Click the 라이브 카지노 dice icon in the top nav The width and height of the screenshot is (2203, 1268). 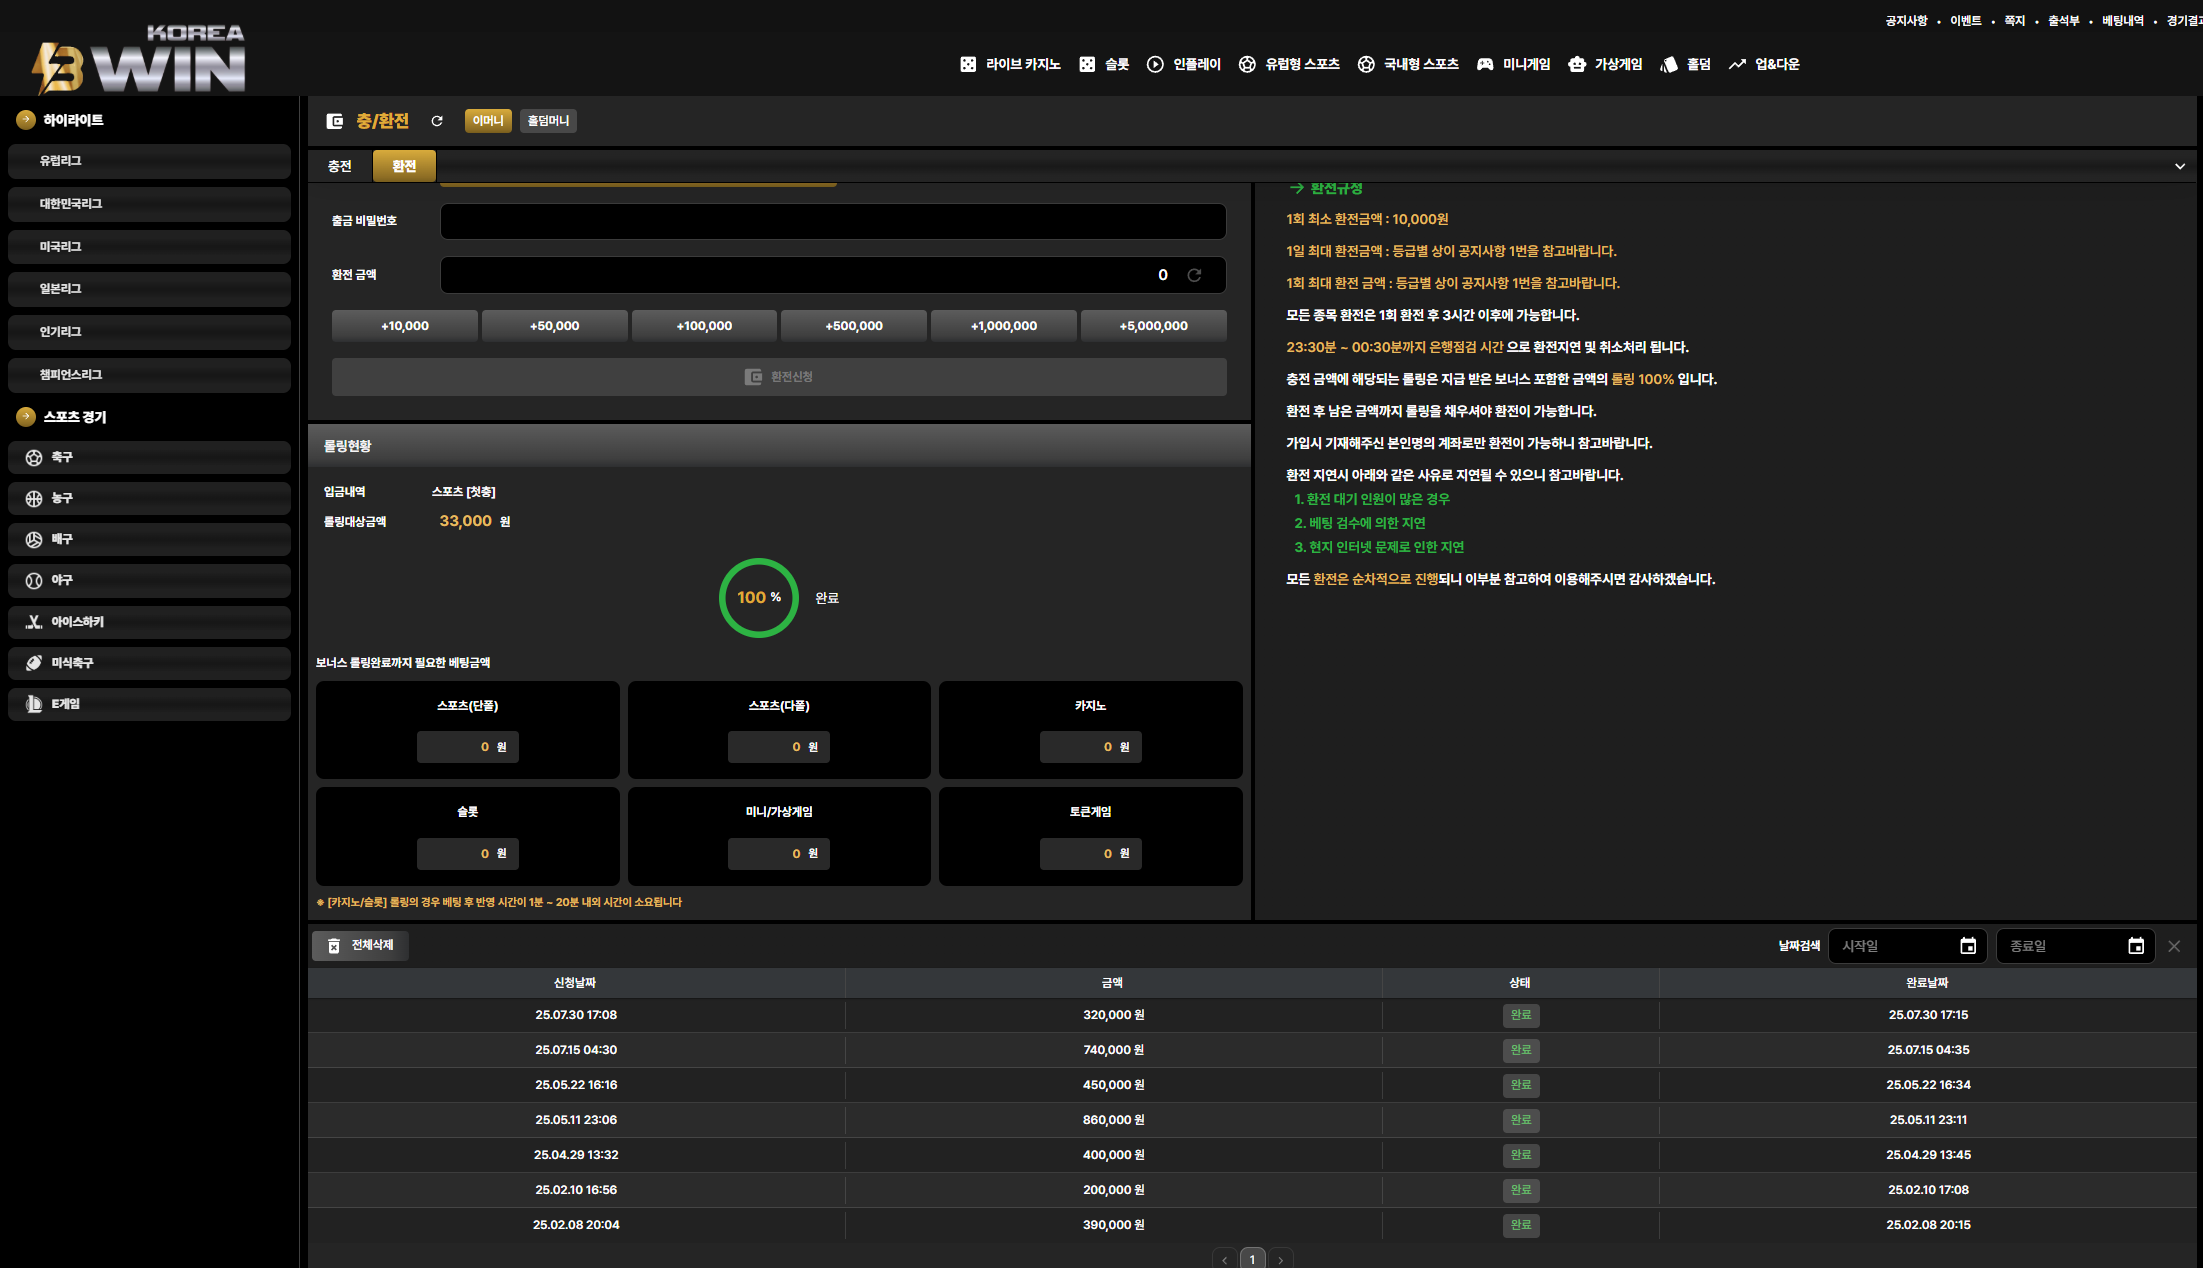[x=968, y=64]
